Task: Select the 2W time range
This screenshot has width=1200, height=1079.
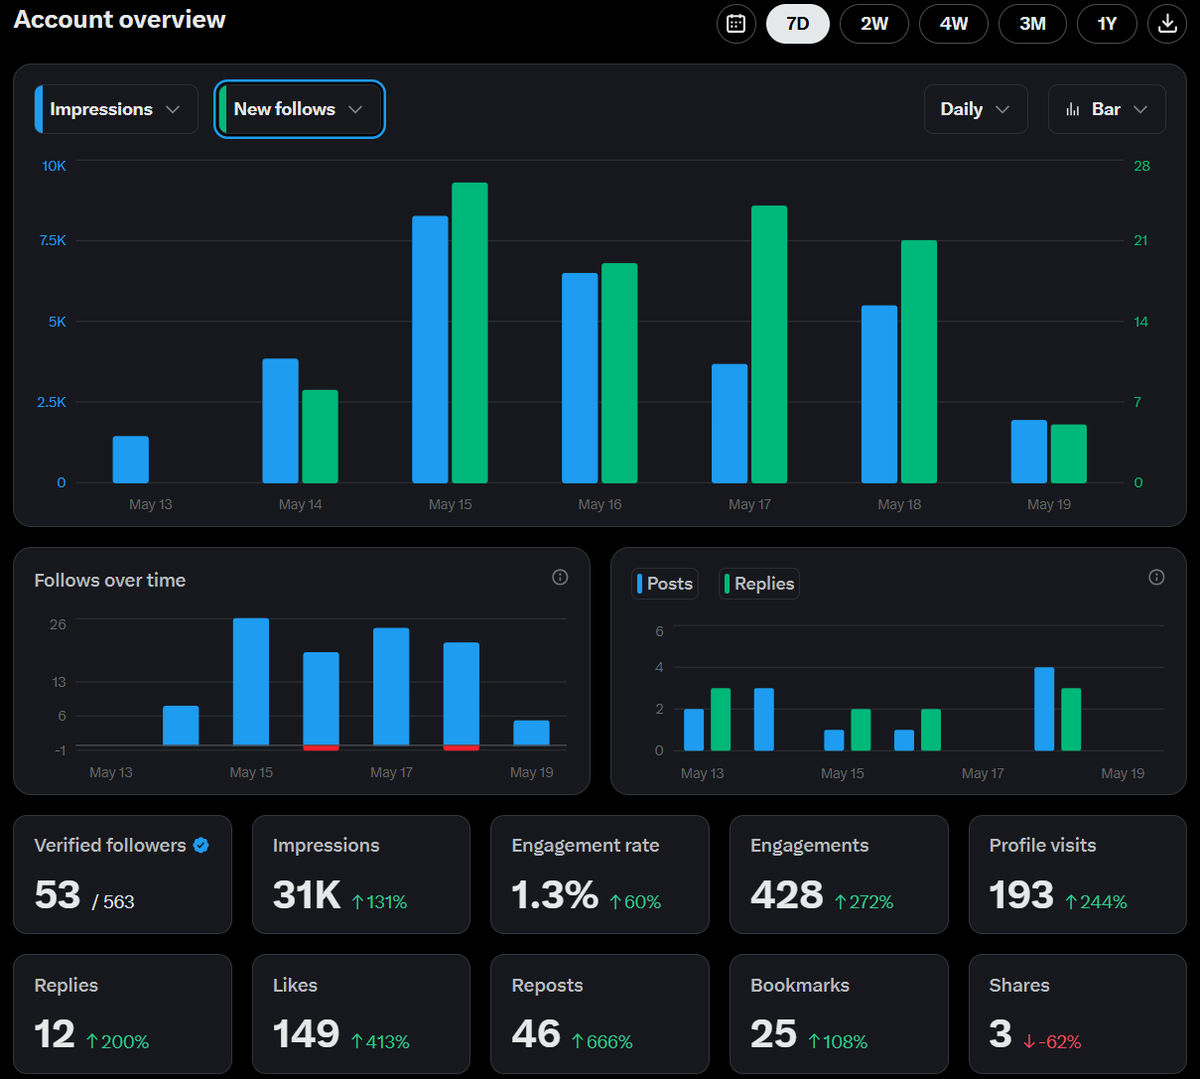Action: pyautogui.click(x=874, y=24)
